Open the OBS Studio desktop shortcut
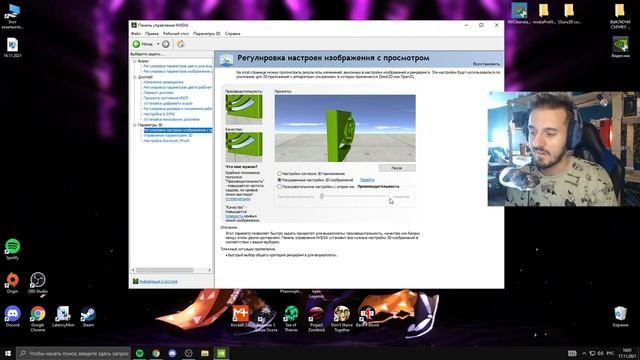 pos(38,282)
